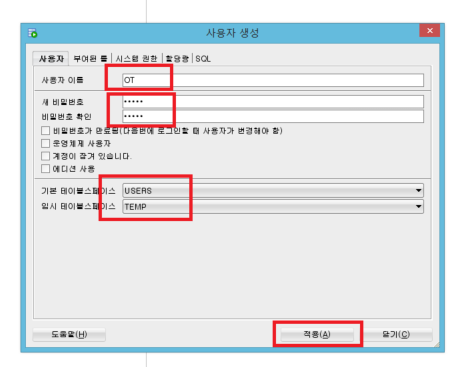Check the 운영체제 사용자 option
Viewport: 474px width, 367px height.
[x=45, y=143]
